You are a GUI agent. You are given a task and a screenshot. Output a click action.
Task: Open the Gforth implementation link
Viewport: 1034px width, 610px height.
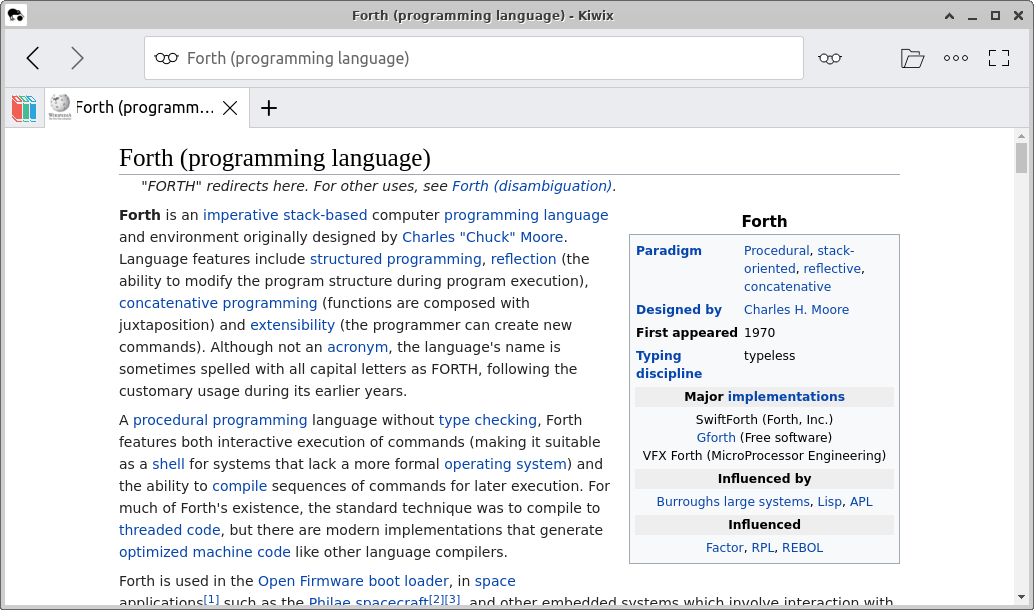coord(716,437)
